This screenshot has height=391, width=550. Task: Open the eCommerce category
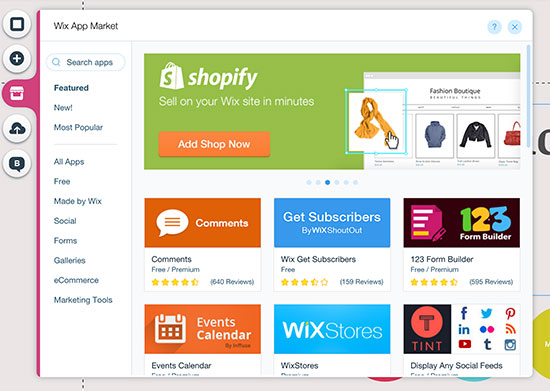[x=76, y=280]
